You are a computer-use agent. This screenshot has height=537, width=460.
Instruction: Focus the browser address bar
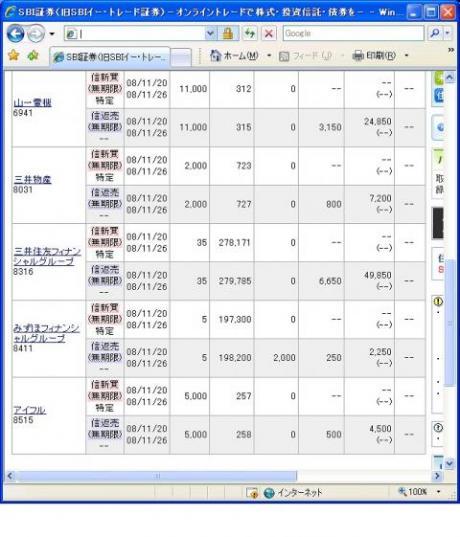point(135,34)
